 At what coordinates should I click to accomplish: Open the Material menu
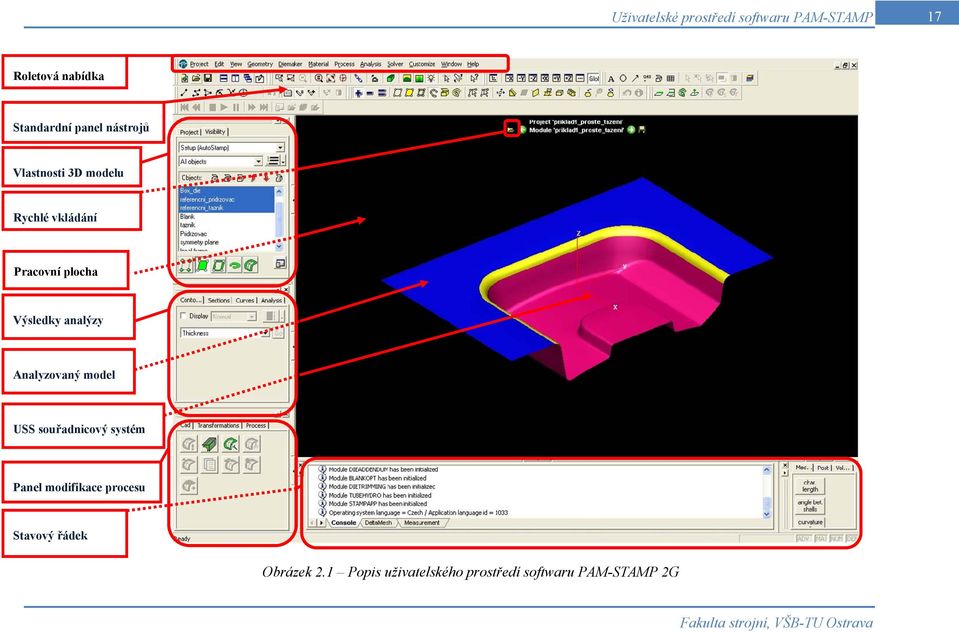pos(318,64)
